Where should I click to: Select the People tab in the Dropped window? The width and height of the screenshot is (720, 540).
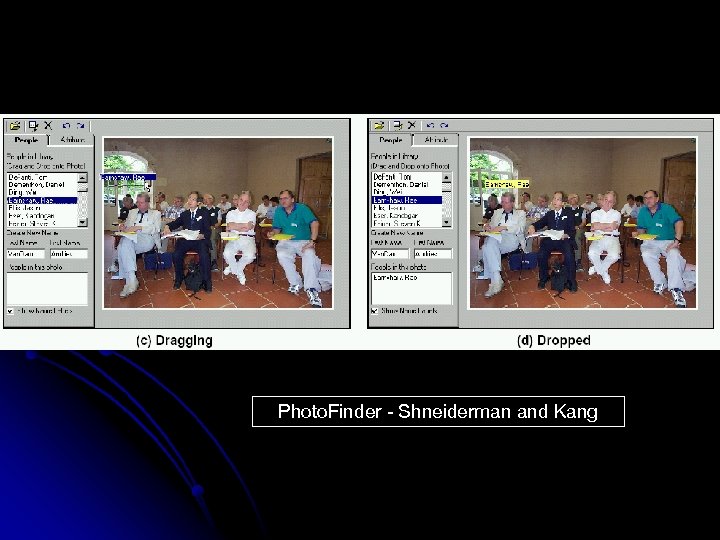(x=390, y=140)
